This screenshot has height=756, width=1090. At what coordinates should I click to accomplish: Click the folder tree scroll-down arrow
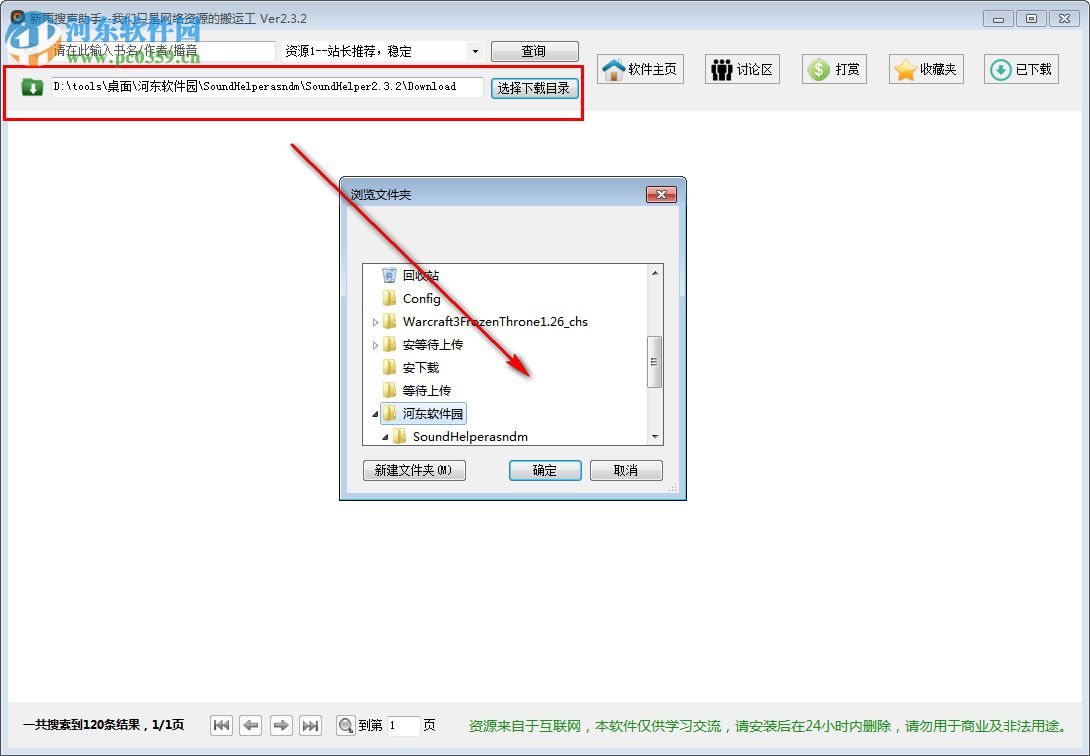(x=655, y=436)
